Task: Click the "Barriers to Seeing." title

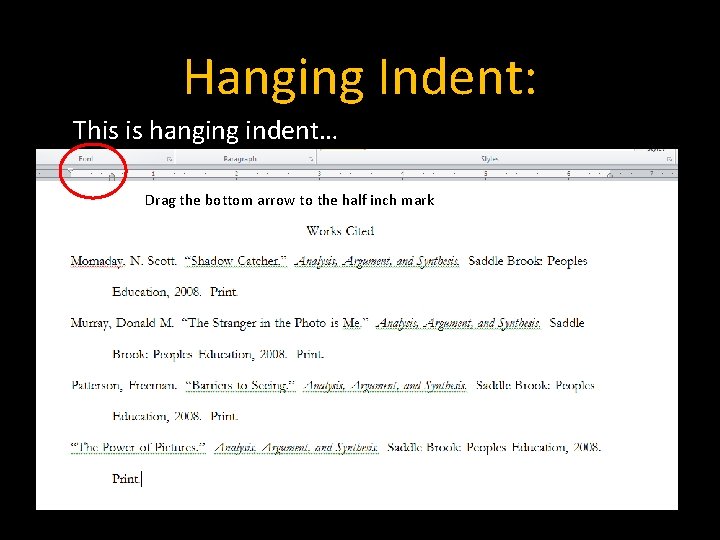Action: [240, 385]
